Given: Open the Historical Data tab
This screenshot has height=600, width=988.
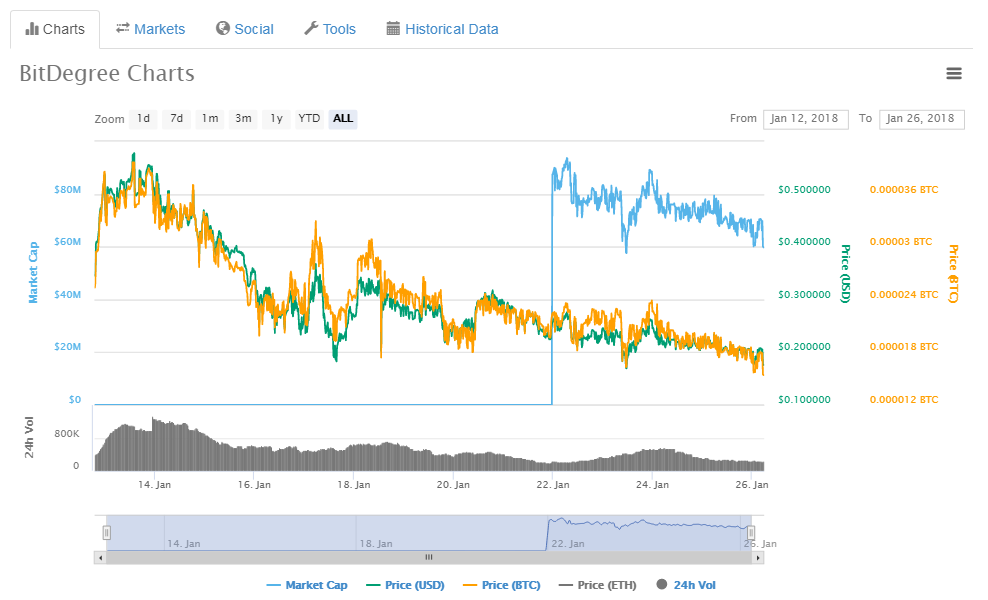Looking at the screenshot, I should (442, 29).
